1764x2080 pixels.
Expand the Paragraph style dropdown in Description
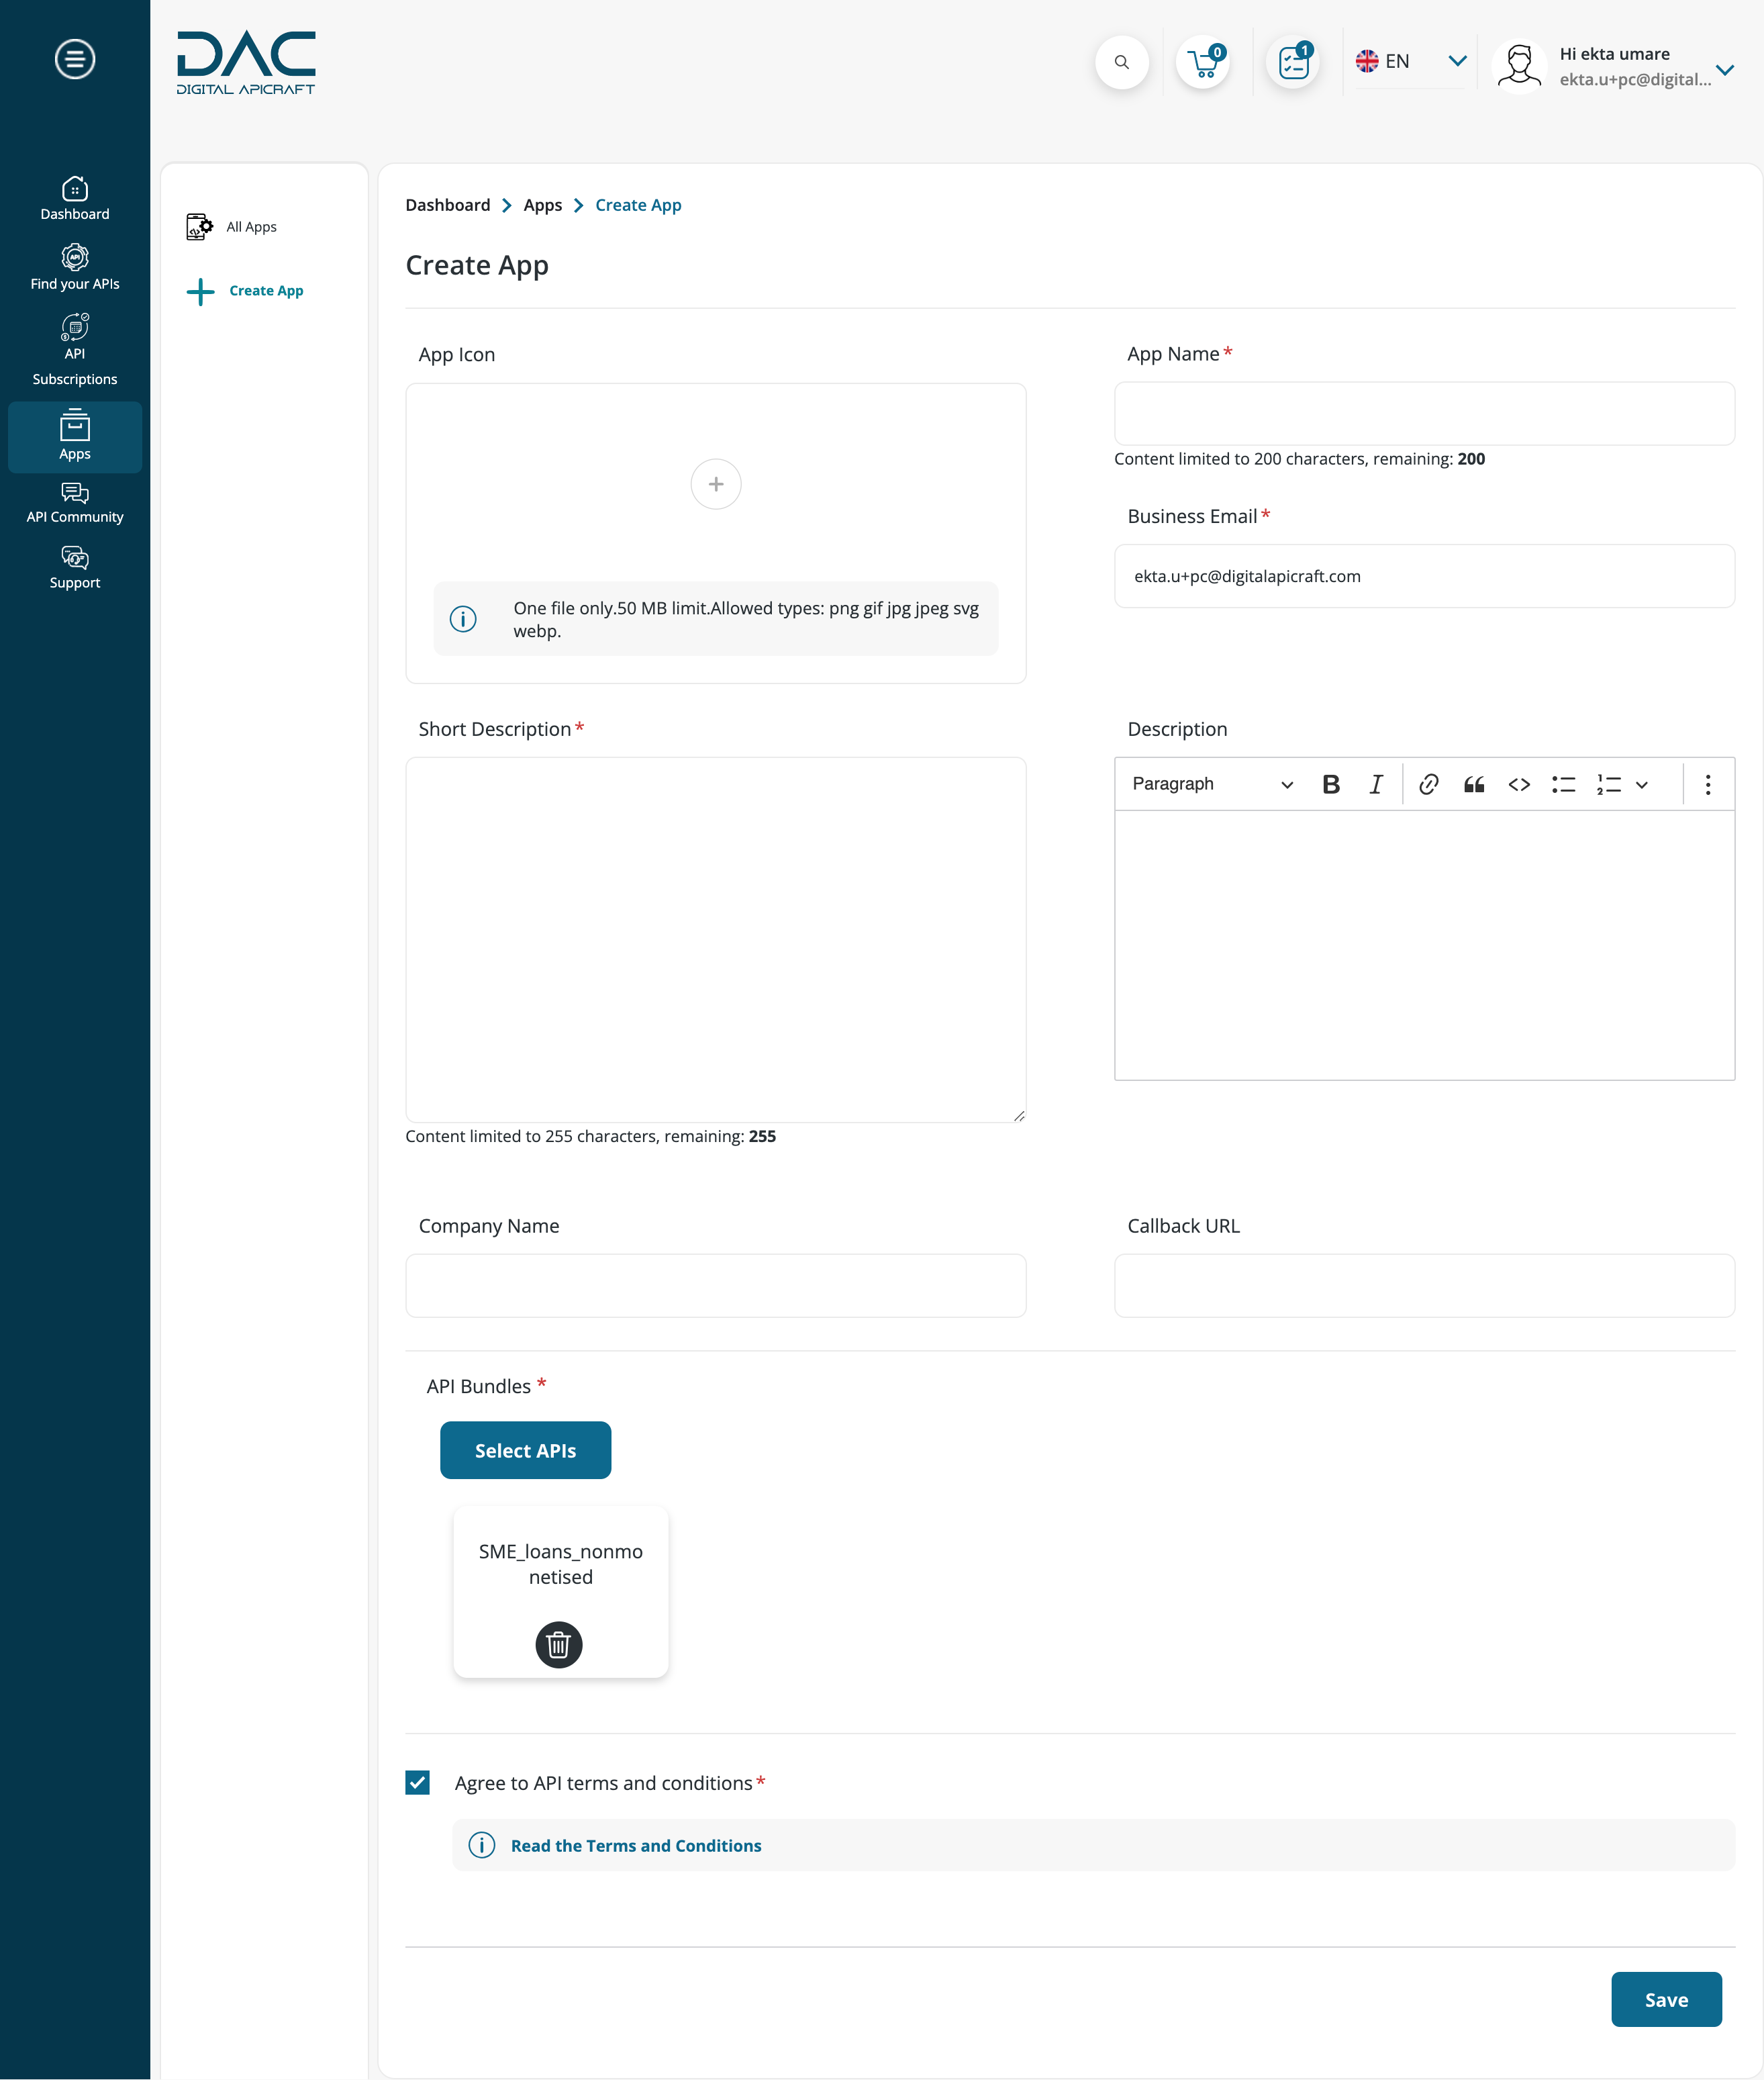(1213, 784)
